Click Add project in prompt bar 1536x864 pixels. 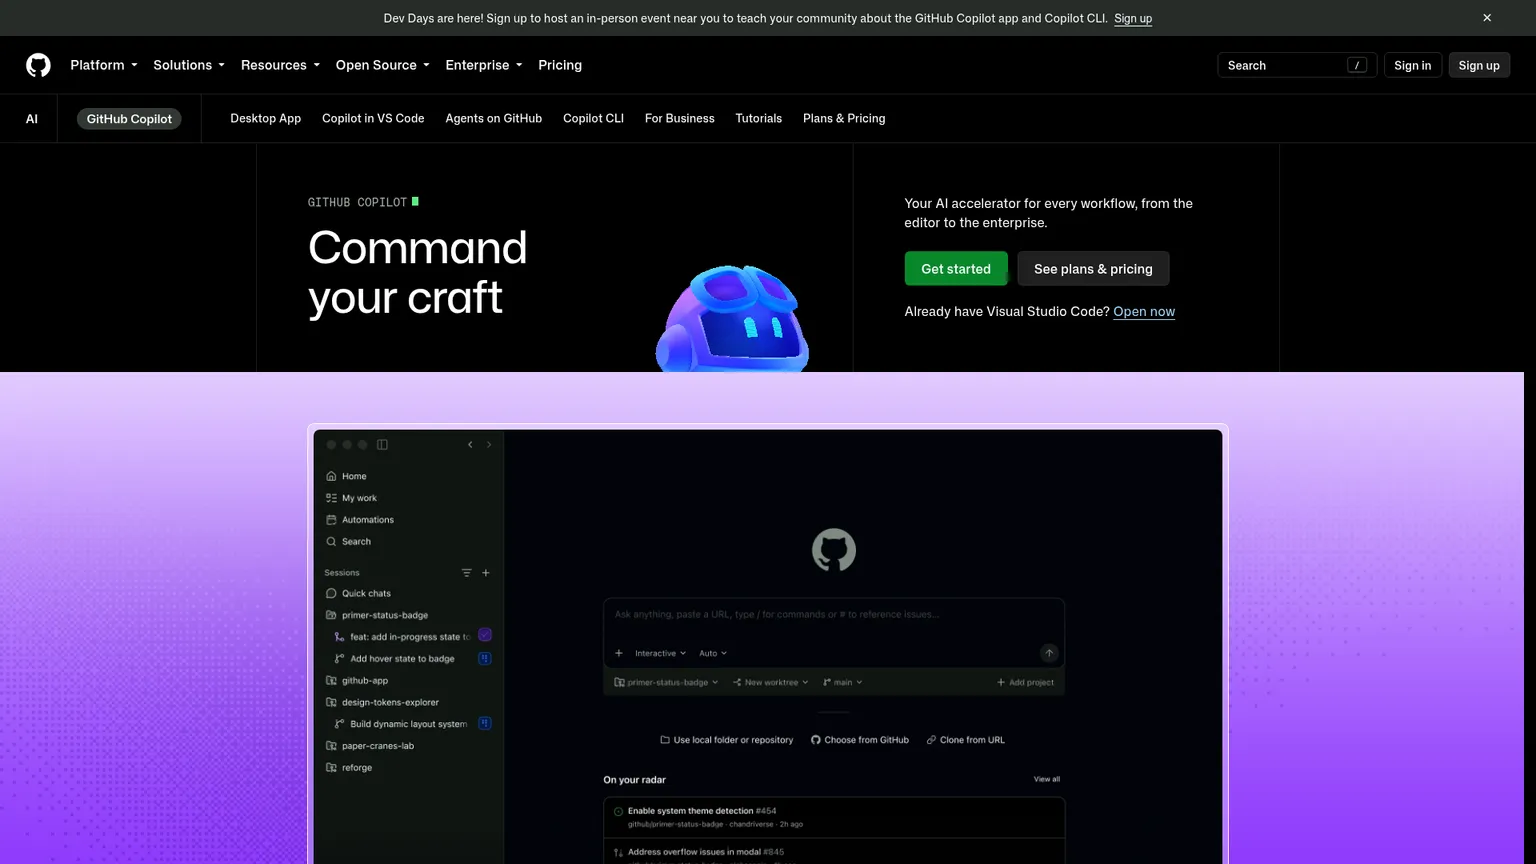coord(1025,682)
